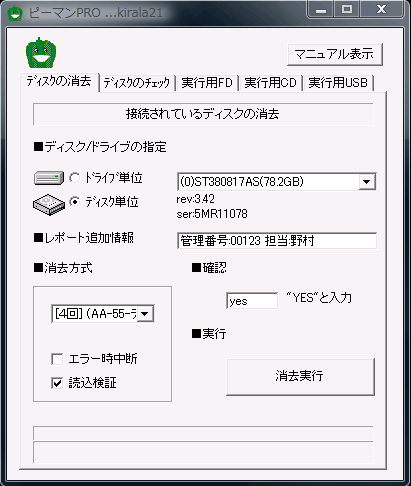Click the drive unit icon
Image resolution: width=411 pixels, height=486 pixels.
[x=49, y=178]
